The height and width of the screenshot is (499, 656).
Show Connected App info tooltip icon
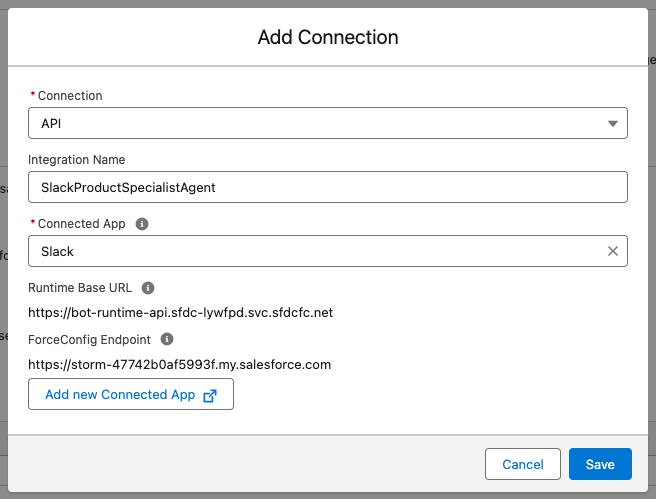coord(142,224)
